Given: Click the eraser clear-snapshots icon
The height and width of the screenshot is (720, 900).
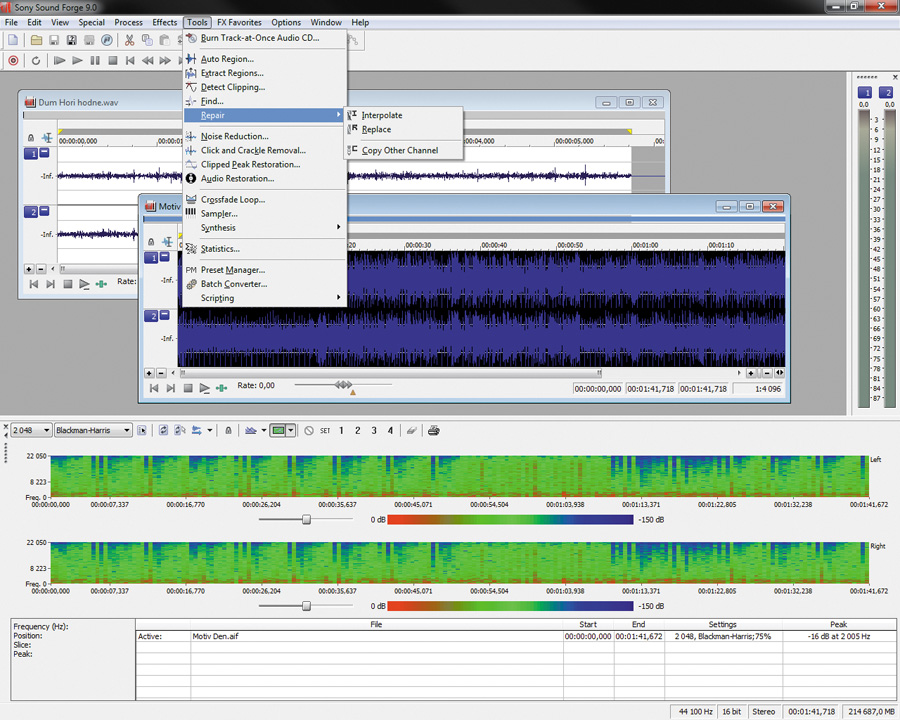Looking at the screenshot, I should pyautogui.click(x=412, y=430).
